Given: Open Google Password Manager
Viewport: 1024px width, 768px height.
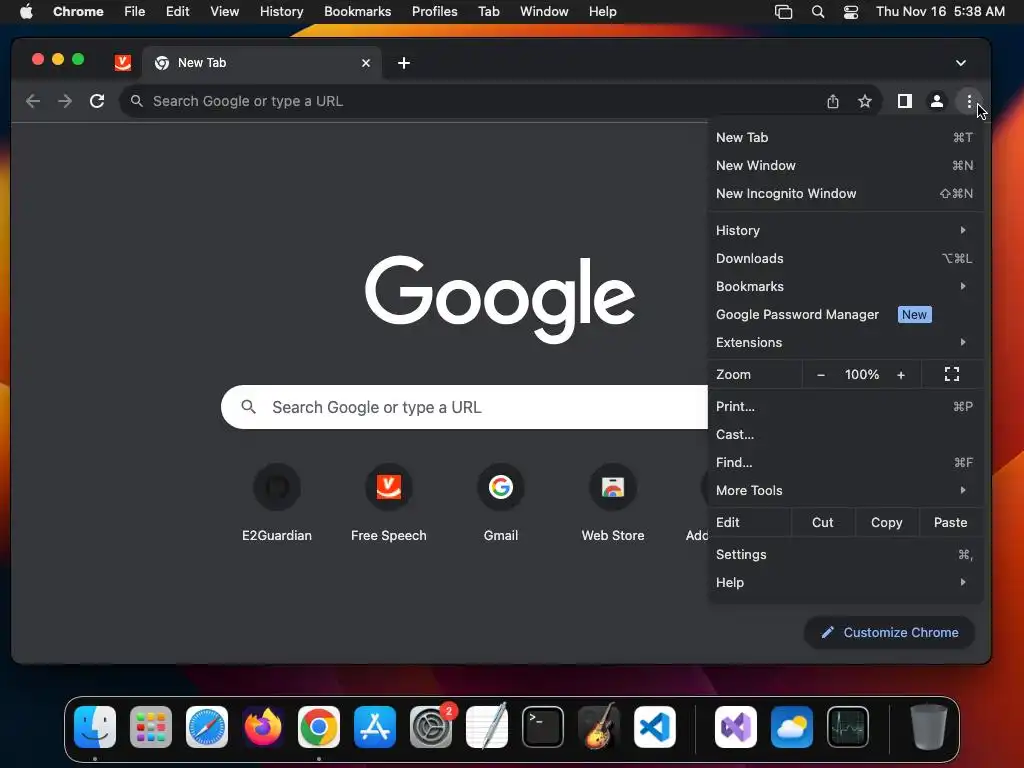Looking at the screenshot, I should (845, 314).
